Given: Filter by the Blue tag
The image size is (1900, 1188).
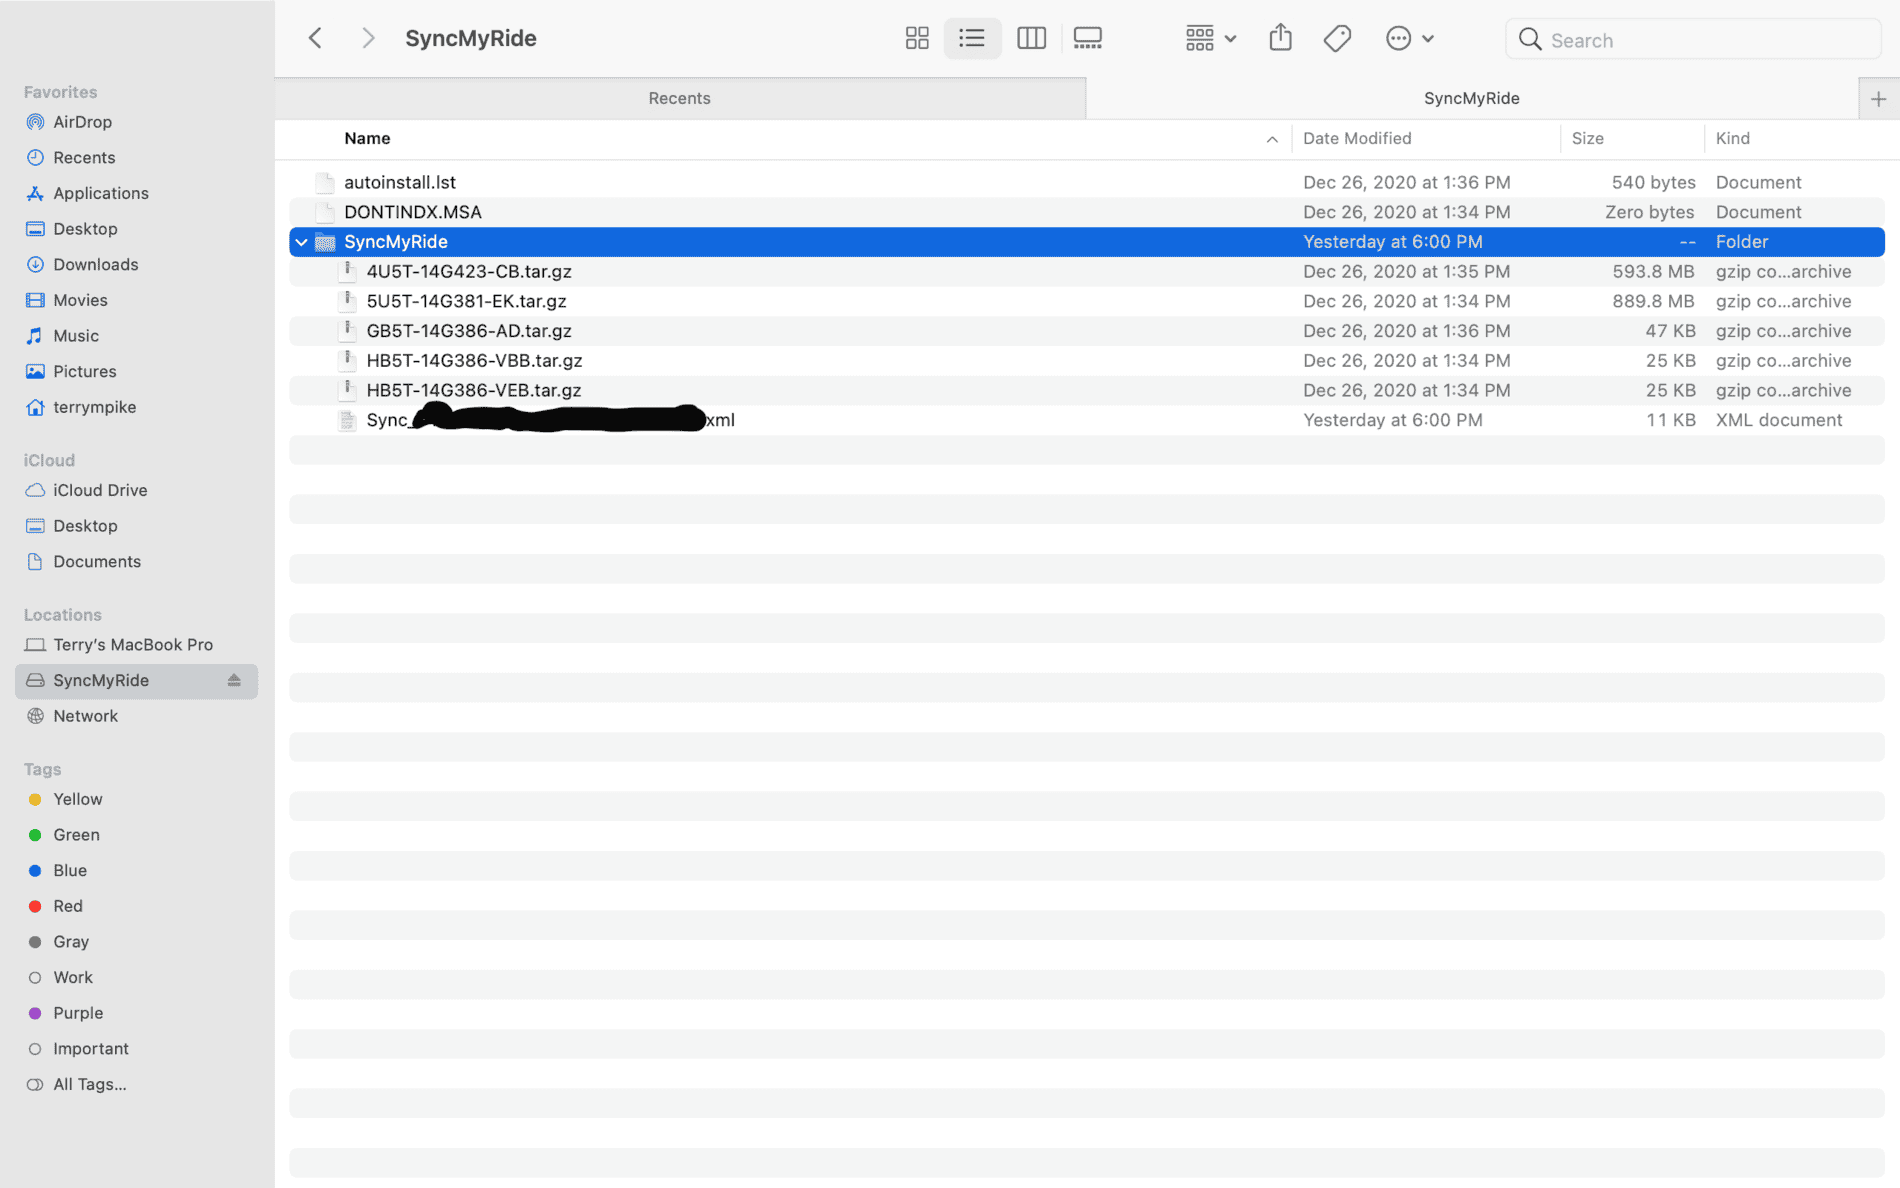Looking at the screenshot, I should pyautogui.click(x=70, y=870).
